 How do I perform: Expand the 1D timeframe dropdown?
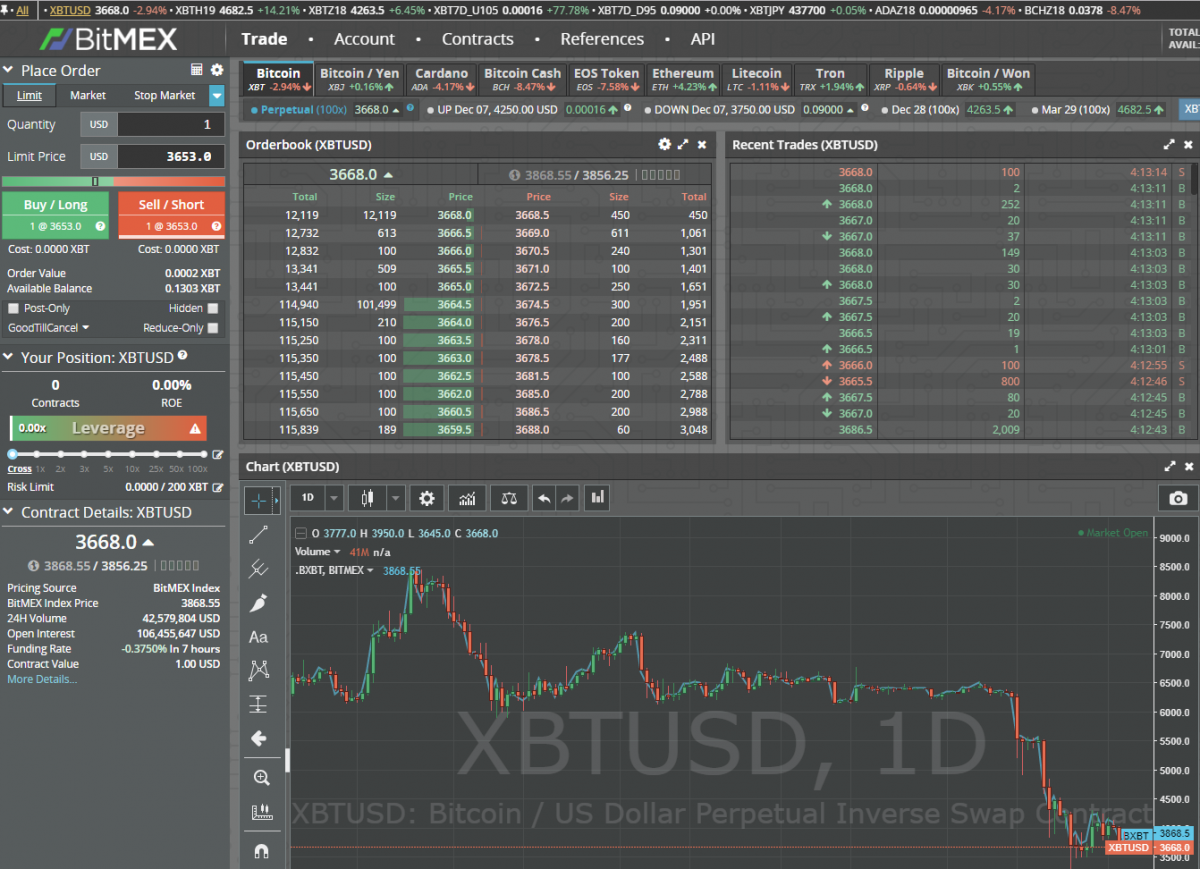point(334,498)
